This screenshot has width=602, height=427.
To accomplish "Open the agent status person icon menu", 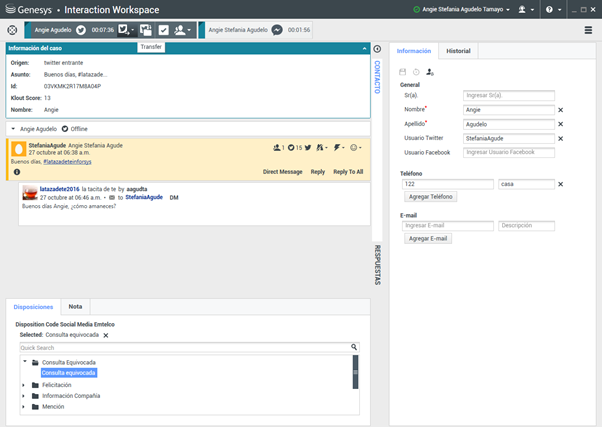I will point(526,10).
